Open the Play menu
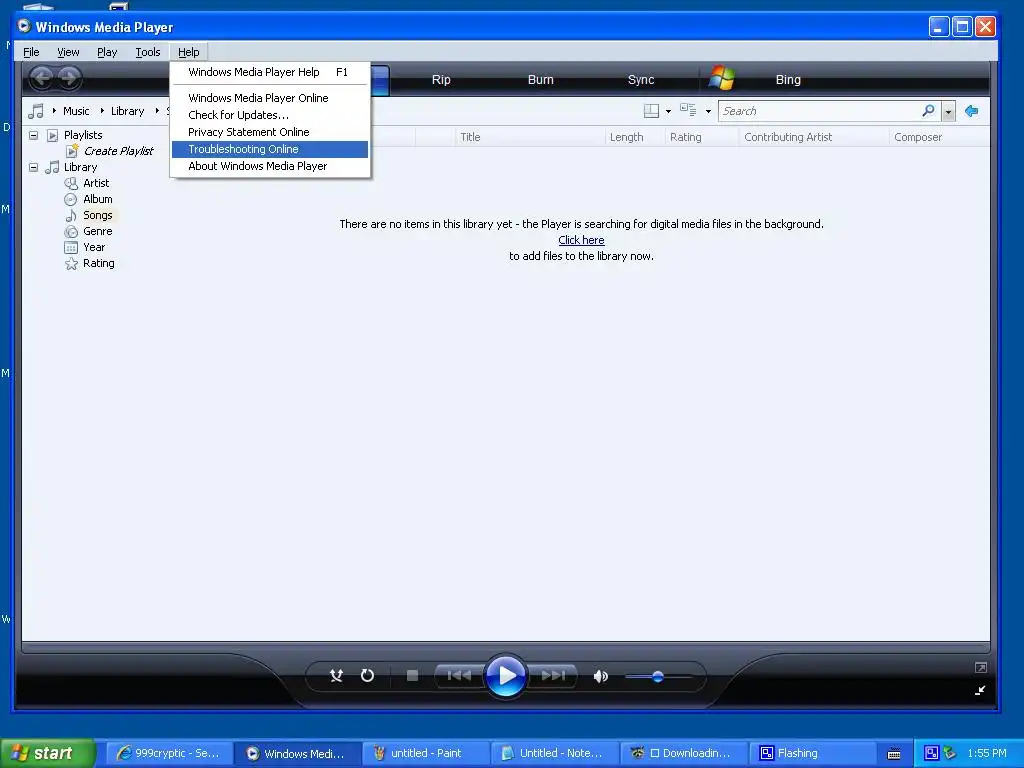Screen dimensions: 1024x768 [107, 52]
